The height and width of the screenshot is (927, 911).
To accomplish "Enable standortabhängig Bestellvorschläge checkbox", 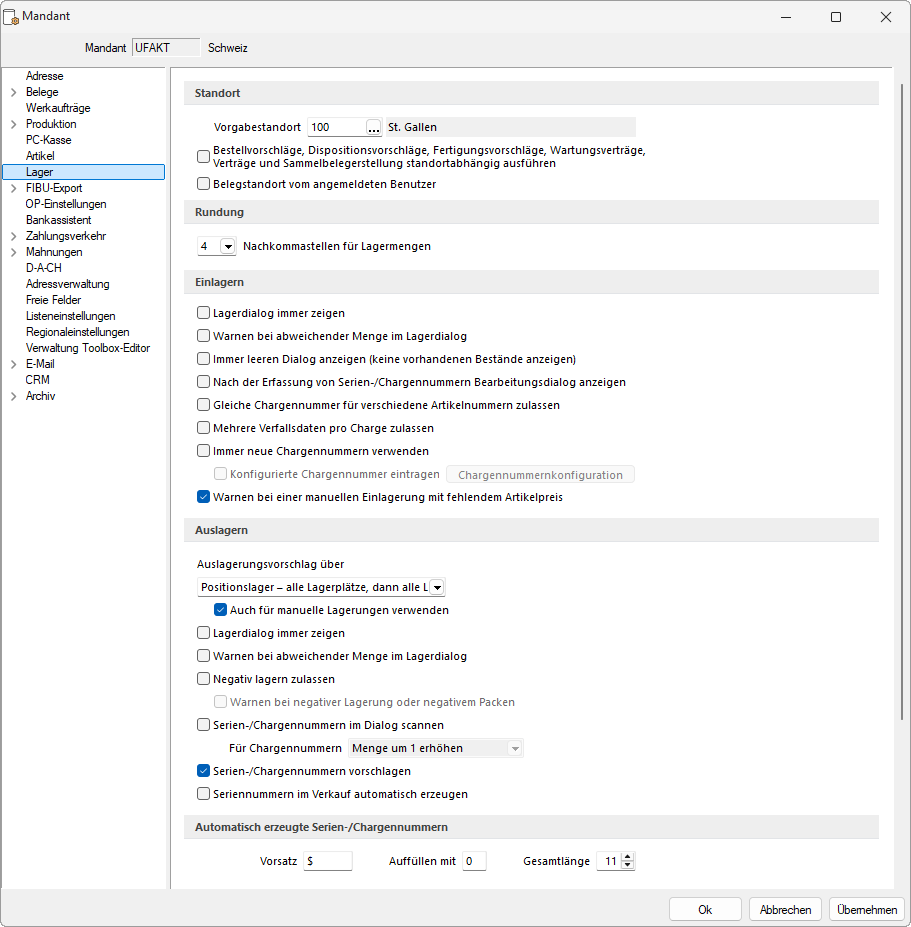I will click(x=203, y=157).
